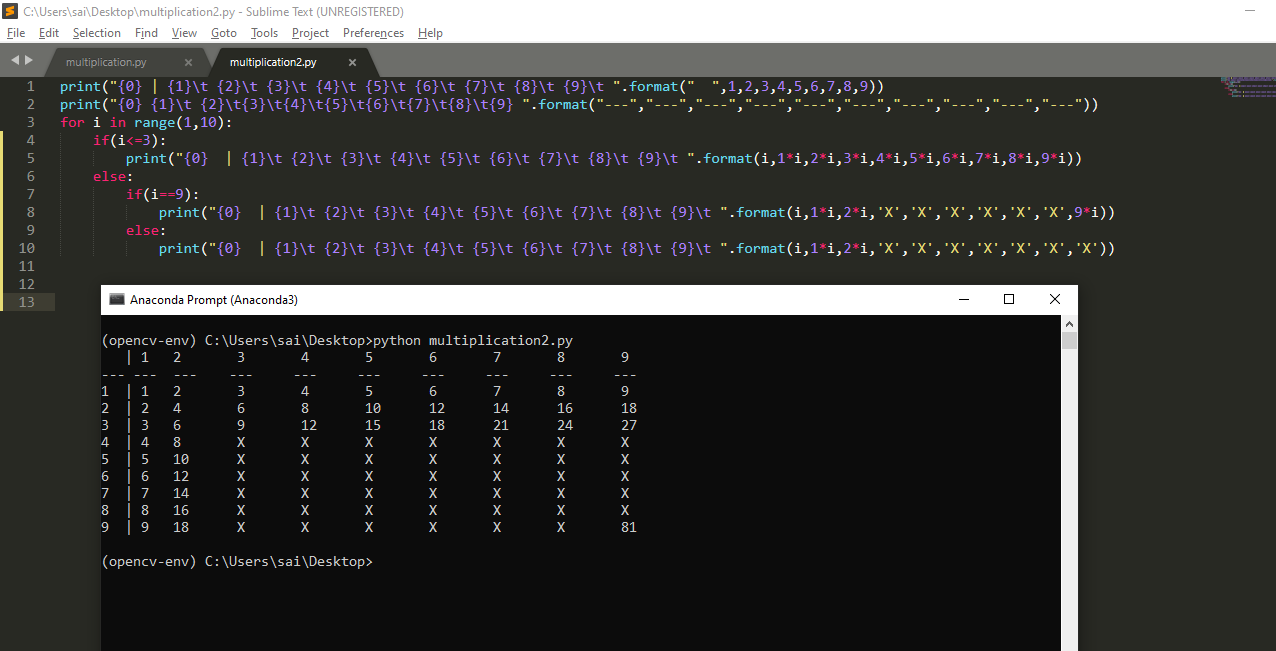Image resolution: width=1276 pixels, height=651 pixels.
Task: Click the 'if(i==9):' code line
Action: (x=162, y=195)
